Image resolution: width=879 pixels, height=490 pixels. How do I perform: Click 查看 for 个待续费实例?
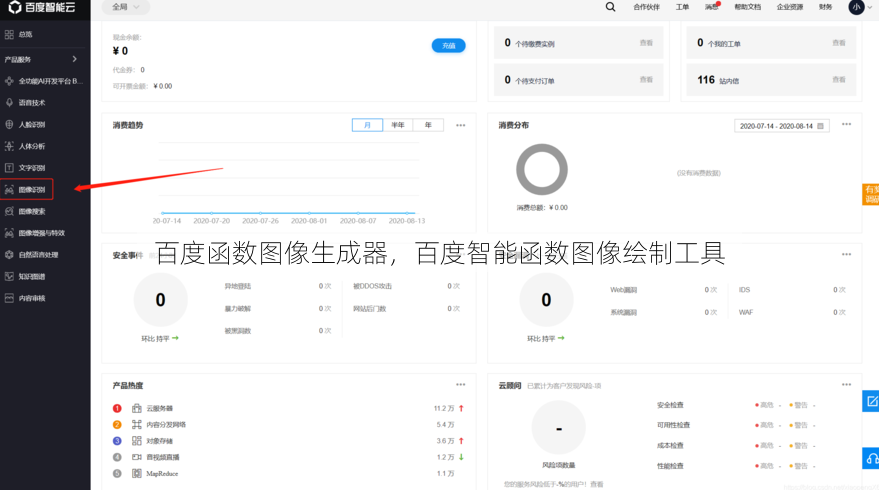point(646,43)
